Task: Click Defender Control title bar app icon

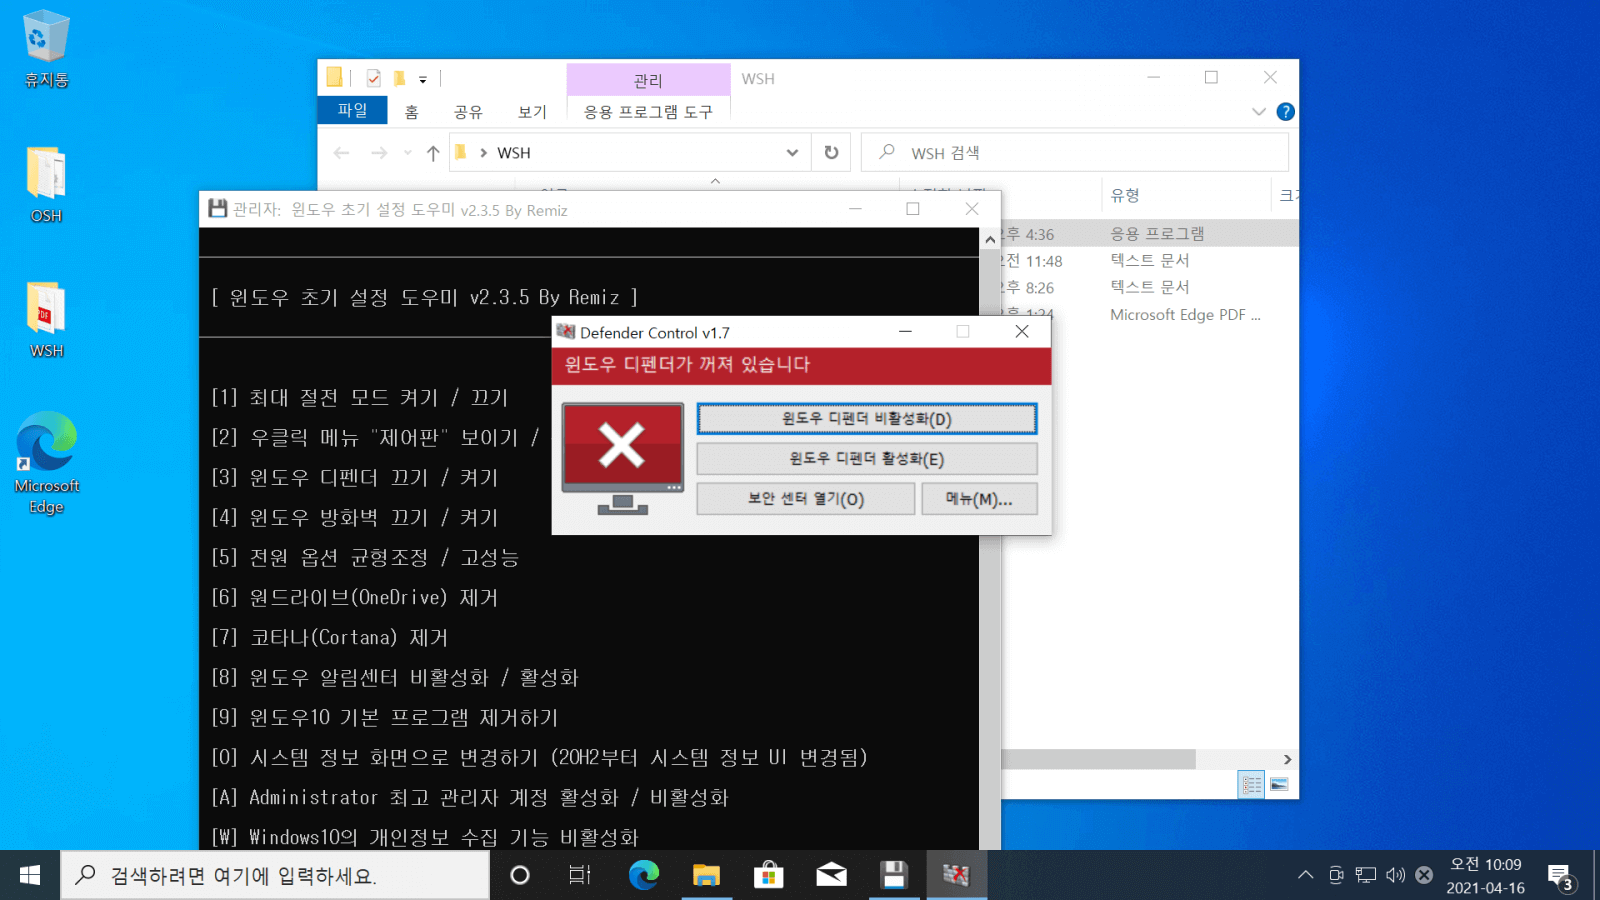Action: tap(566, 332)
